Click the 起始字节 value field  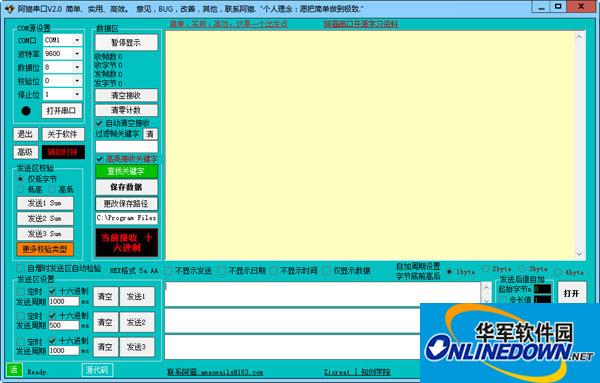point(542,289)
